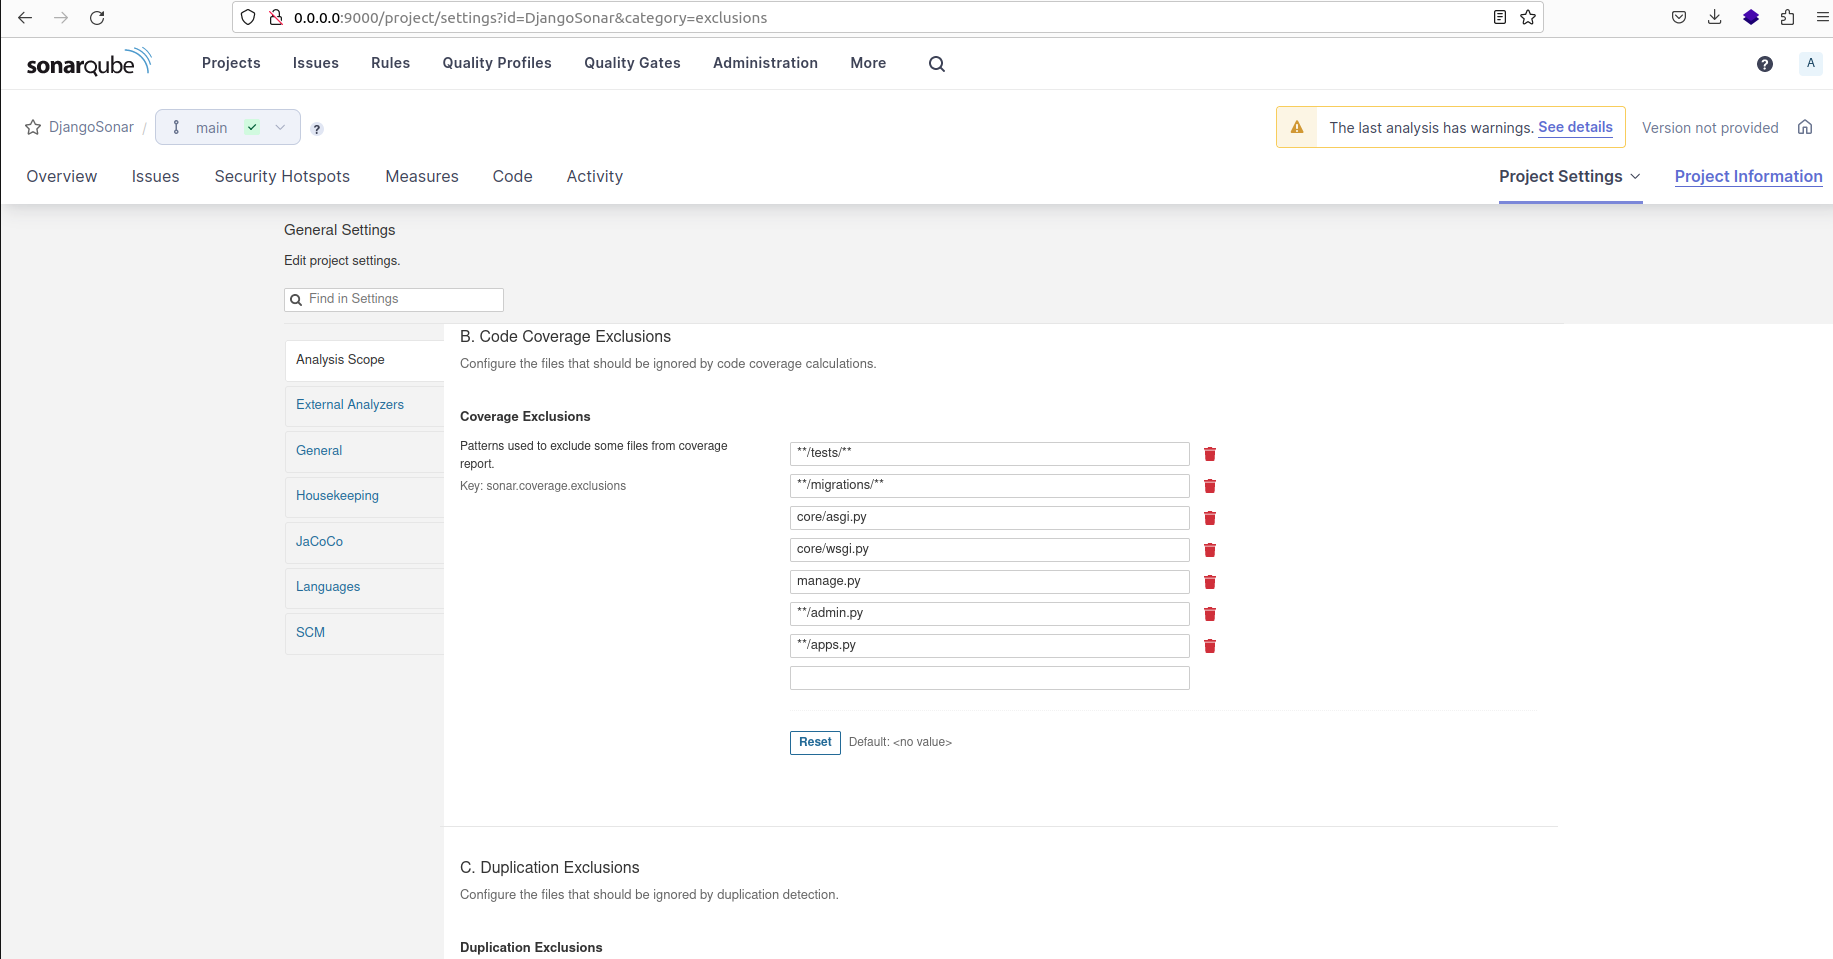
Task: Delete the **/admin.py exclusion pattern
Action: [x=1210, y=614]
